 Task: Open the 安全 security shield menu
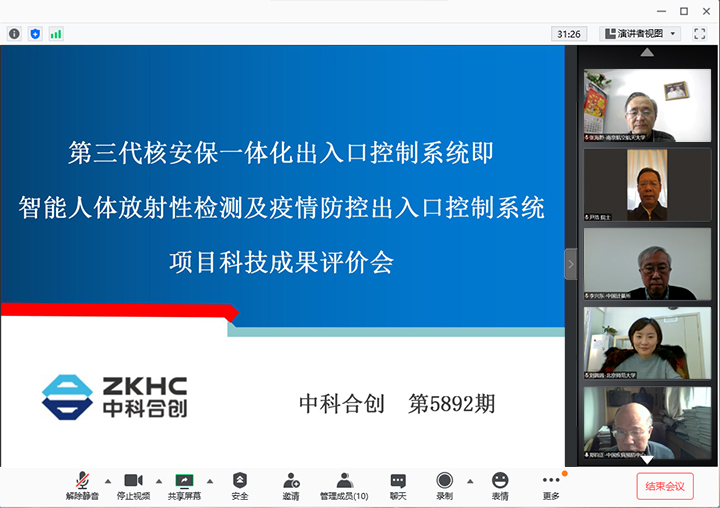tap(240, 486)
